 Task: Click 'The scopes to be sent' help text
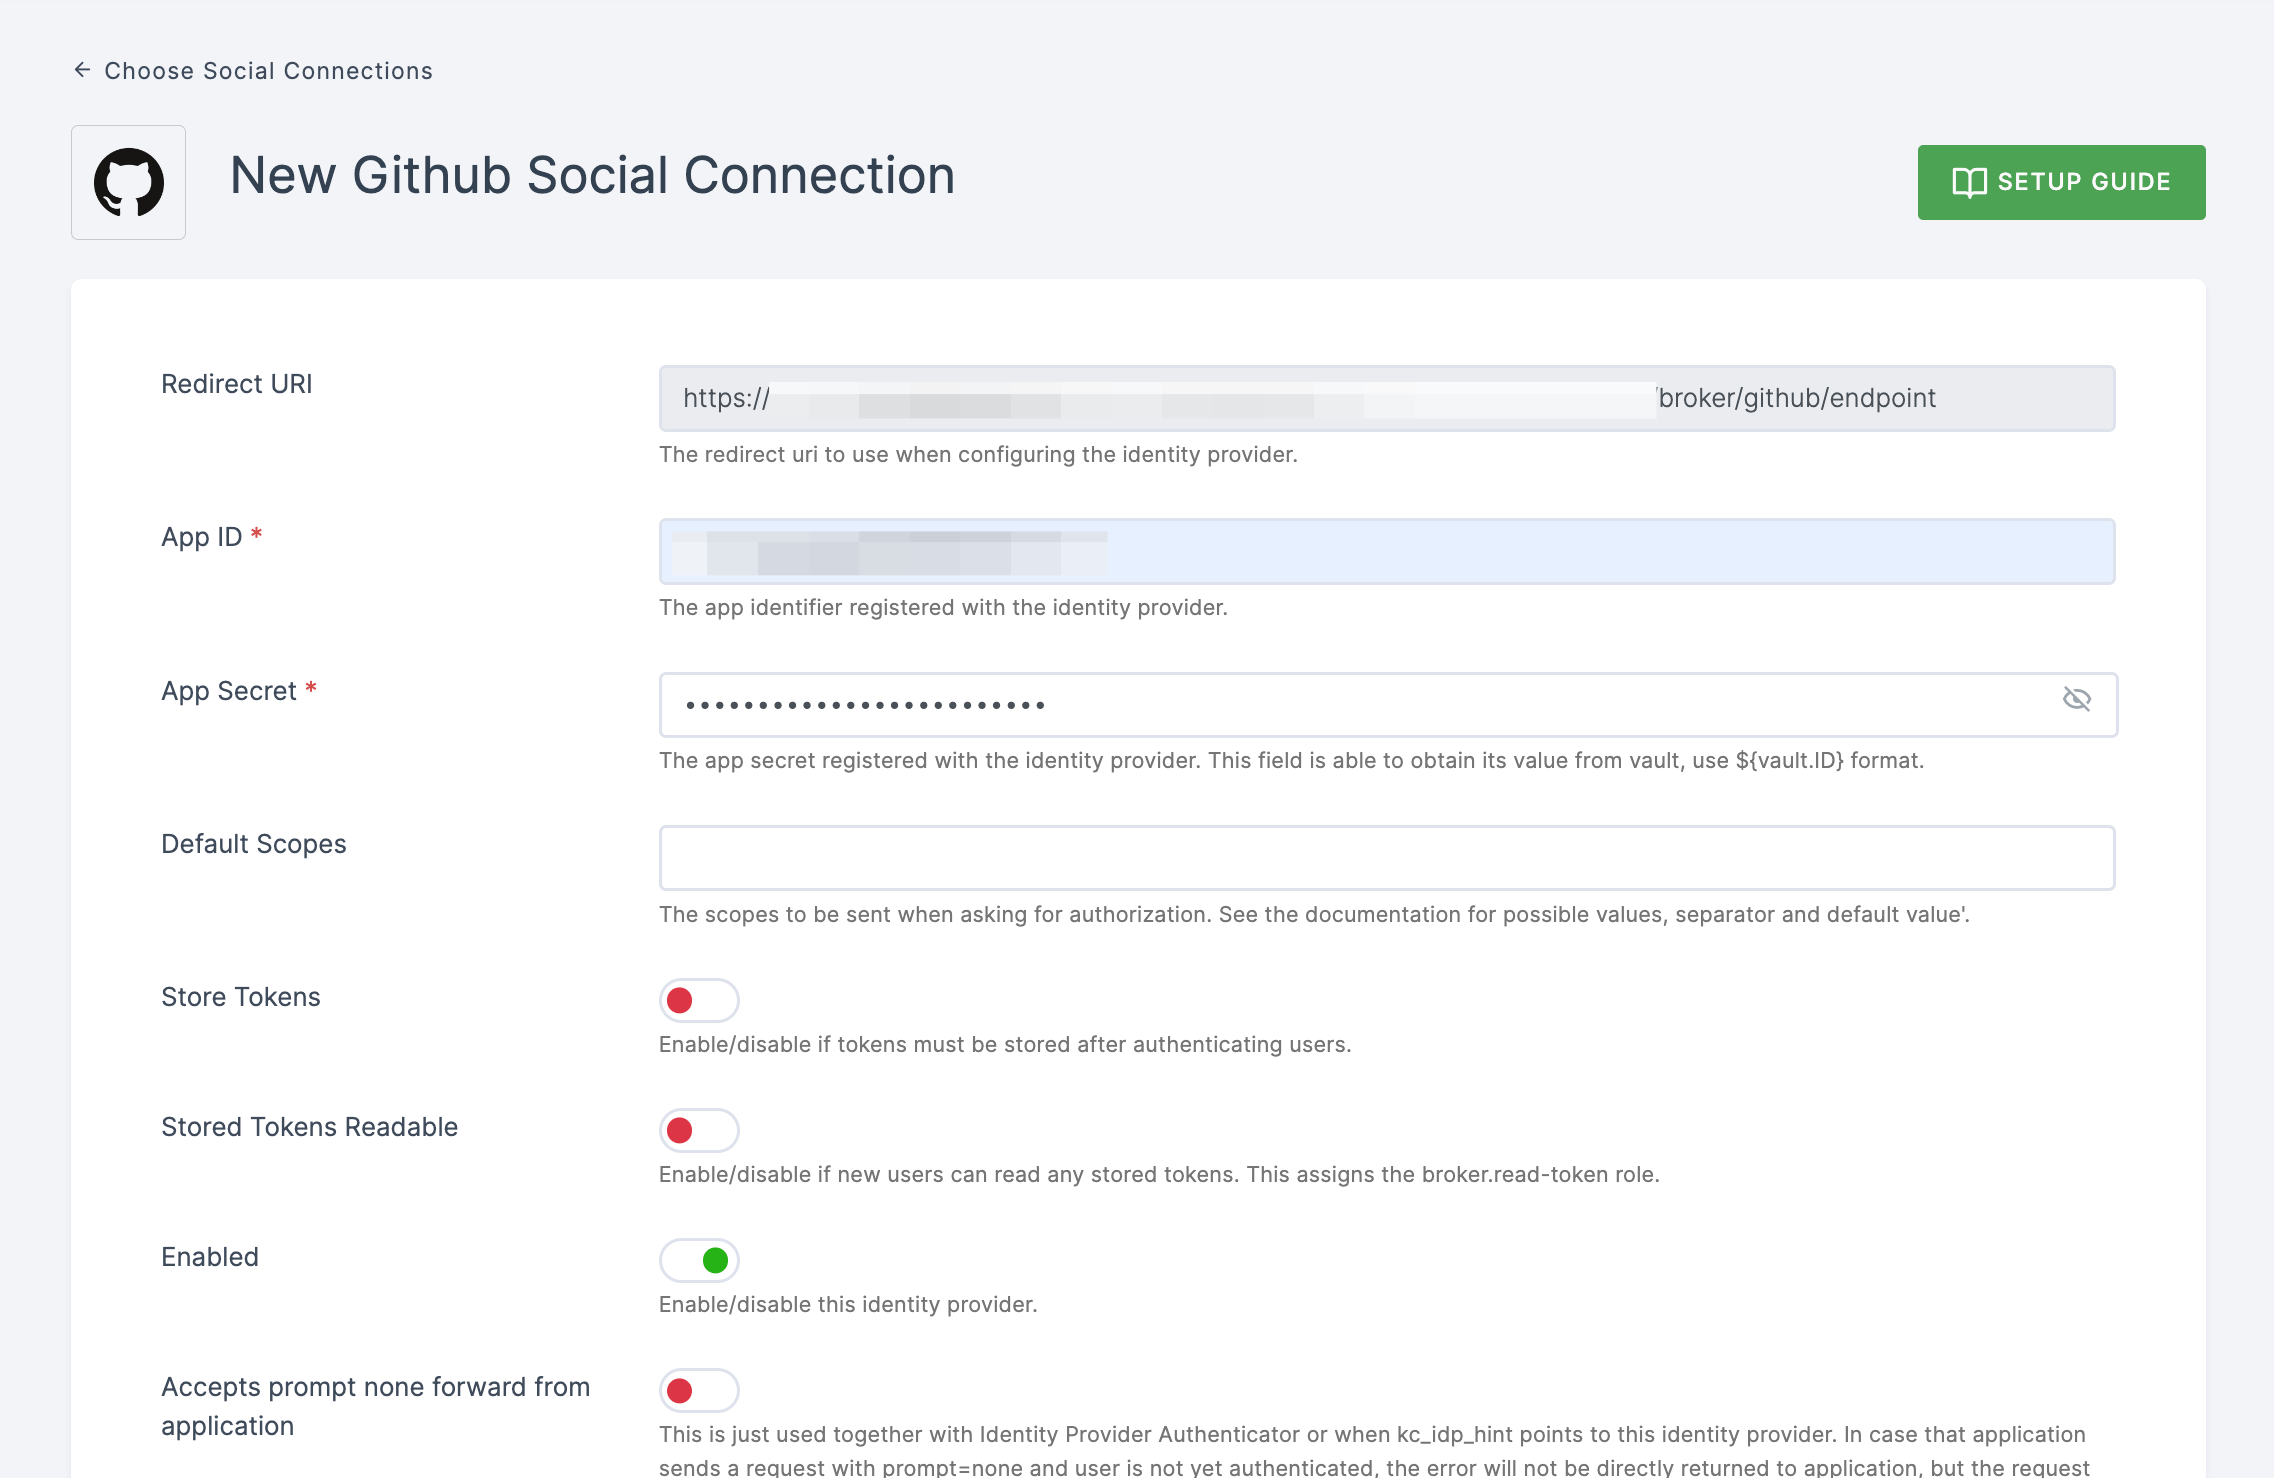click(1314, 914)
